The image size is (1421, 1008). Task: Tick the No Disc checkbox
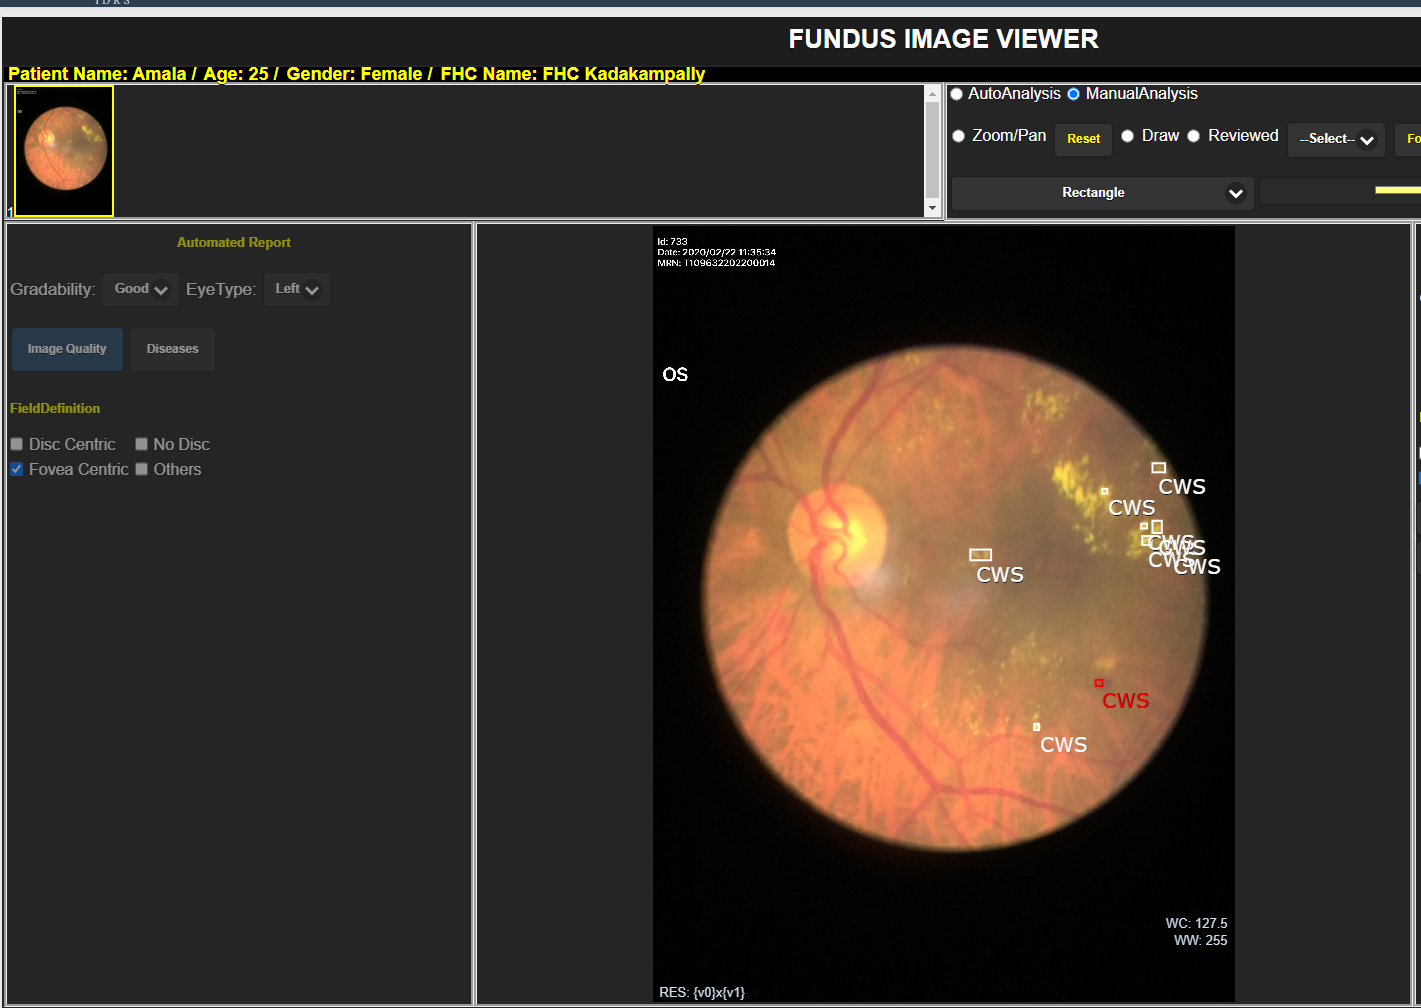142,444
